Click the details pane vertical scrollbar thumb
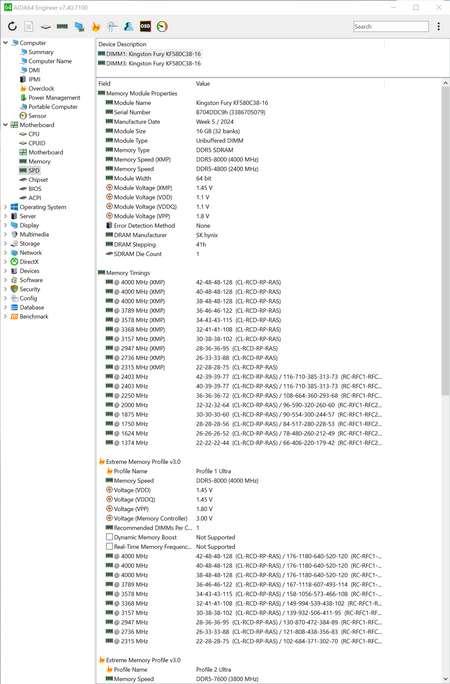 pos(445,242)
